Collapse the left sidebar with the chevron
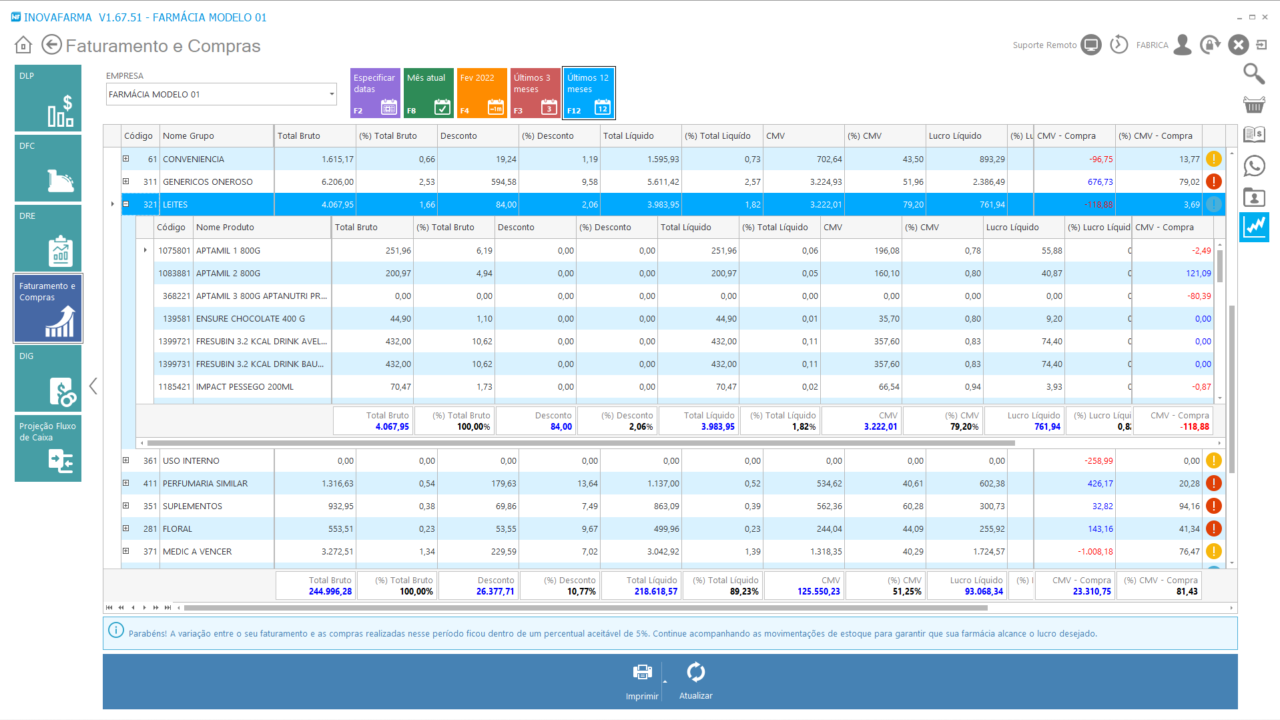 [x=93, y=386]
